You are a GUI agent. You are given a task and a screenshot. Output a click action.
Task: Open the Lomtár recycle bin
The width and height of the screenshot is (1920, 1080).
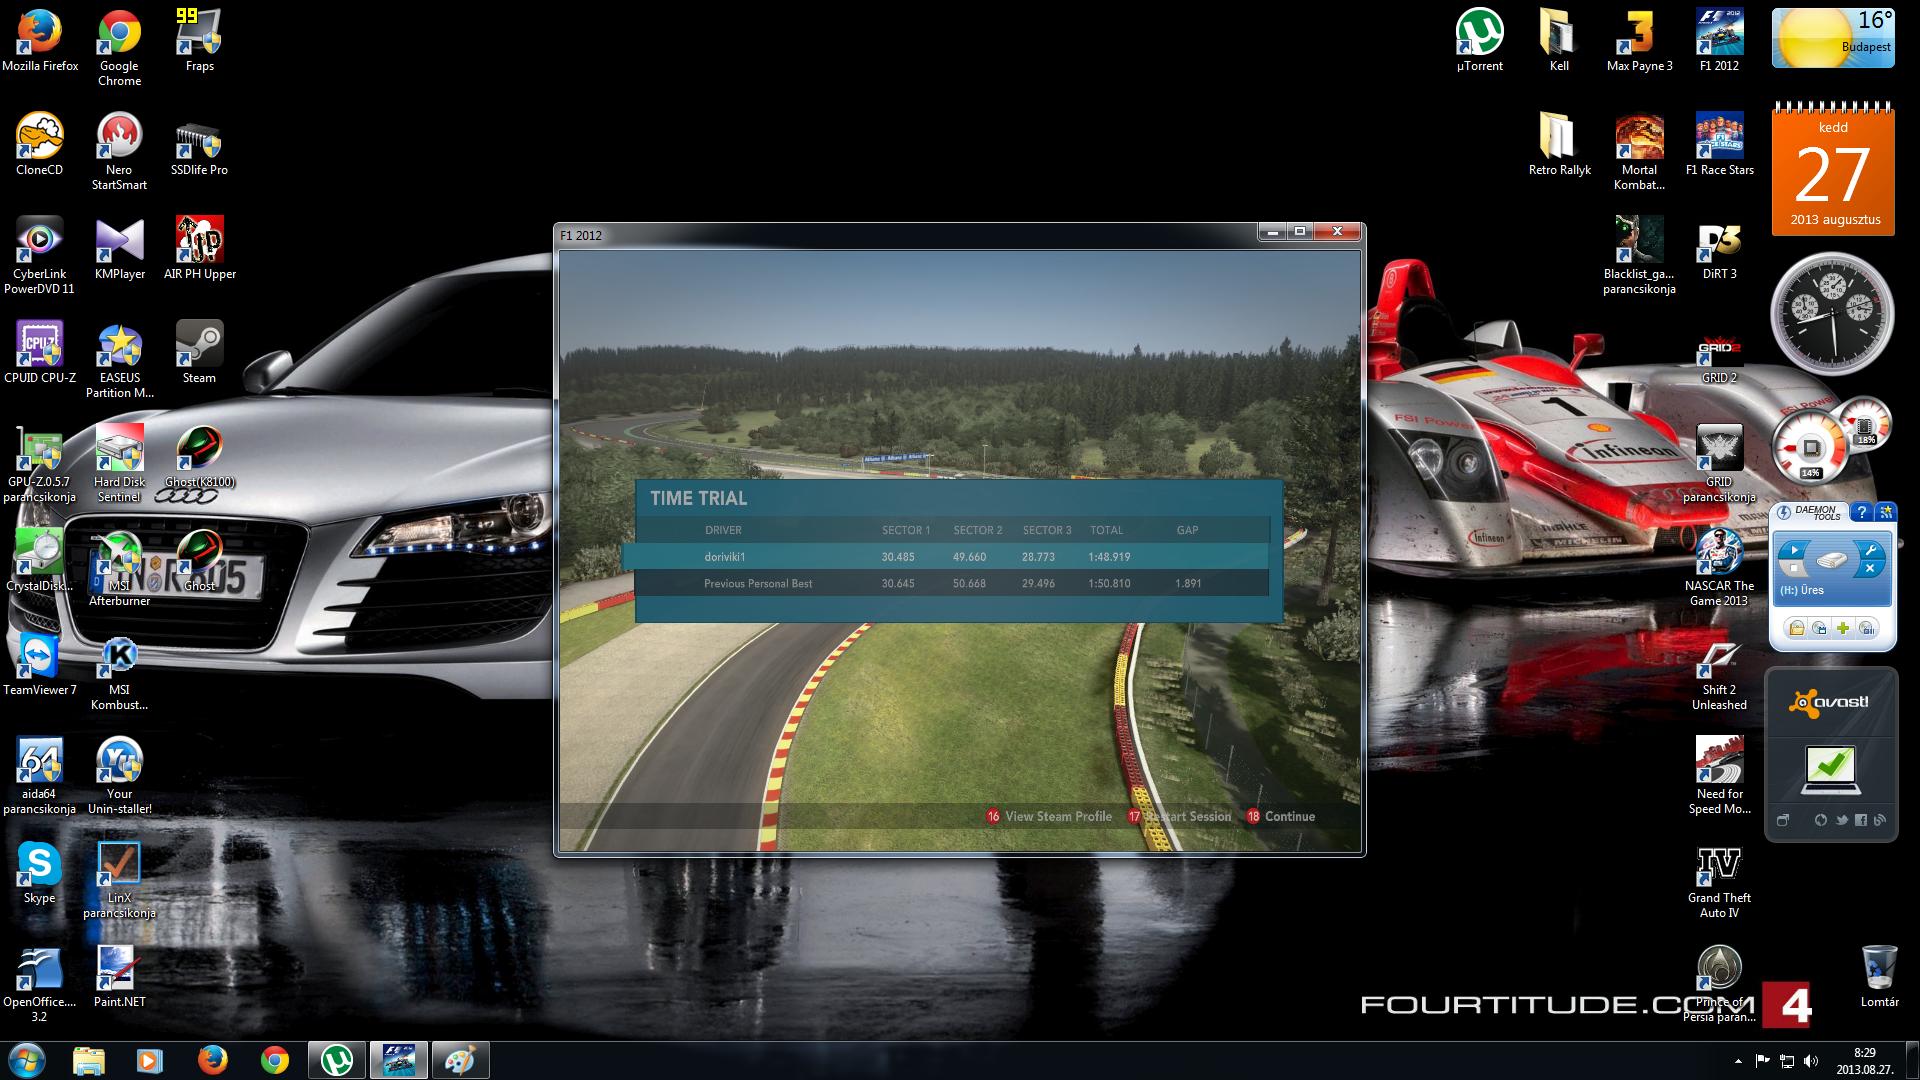coord(1880,978)
